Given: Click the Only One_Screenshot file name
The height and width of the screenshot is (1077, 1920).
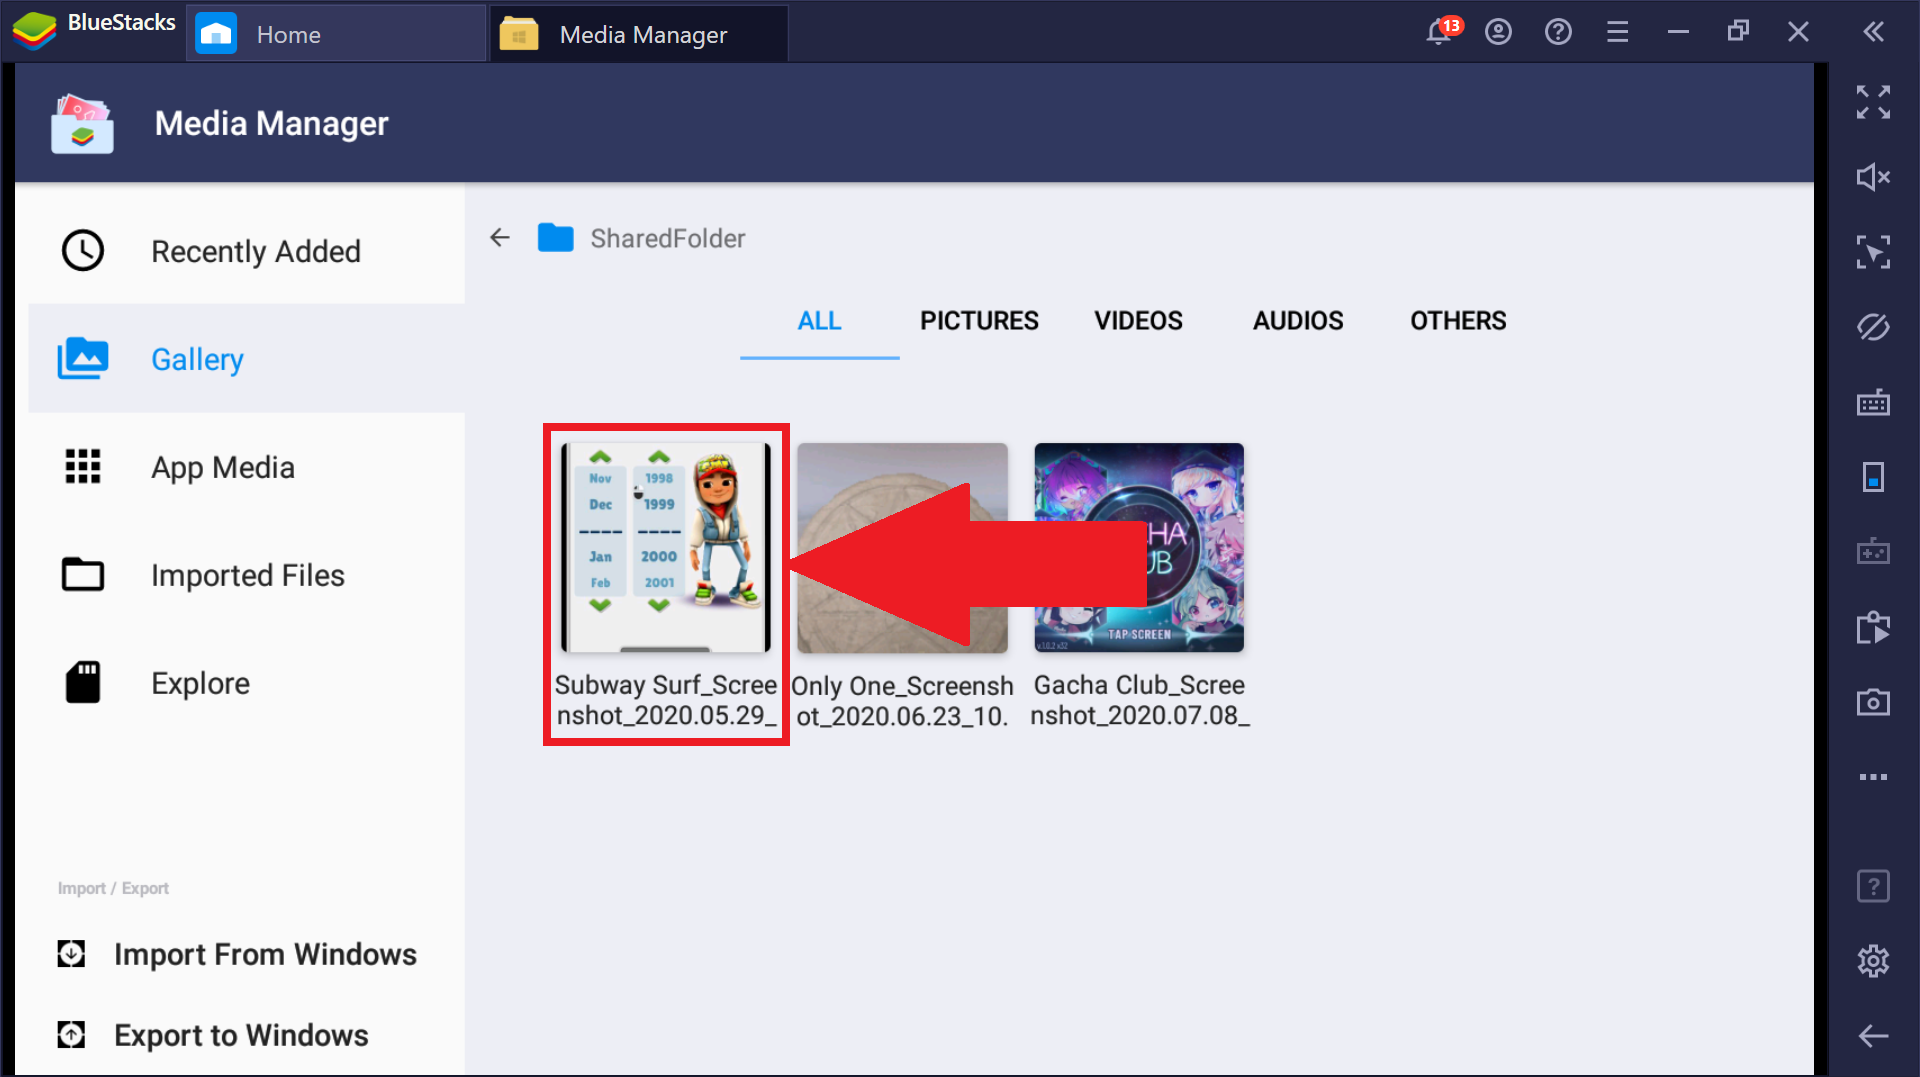Looking at the screenshot, I should (902, 701).
